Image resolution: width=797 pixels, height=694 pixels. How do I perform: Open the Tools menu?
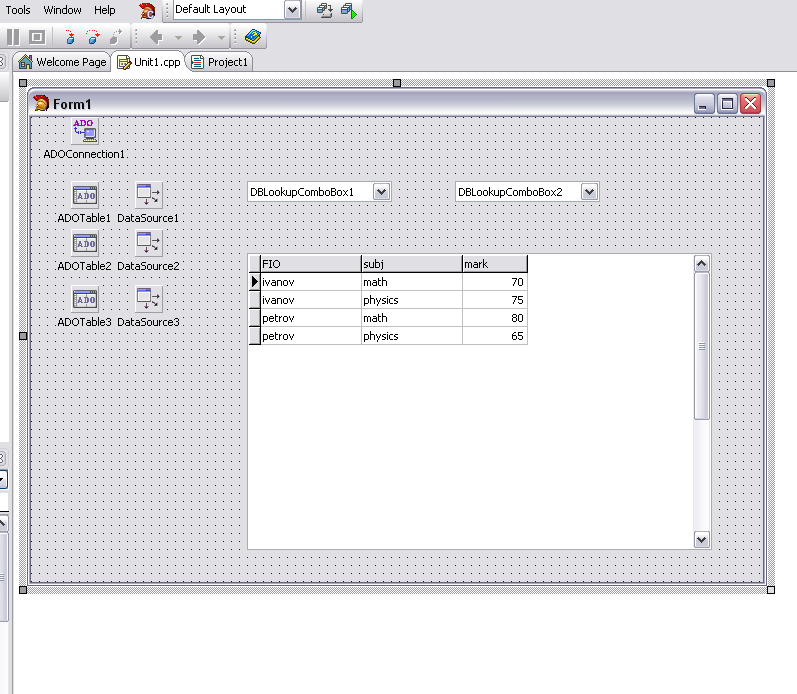pyautogui.click(x=18, y=10)
